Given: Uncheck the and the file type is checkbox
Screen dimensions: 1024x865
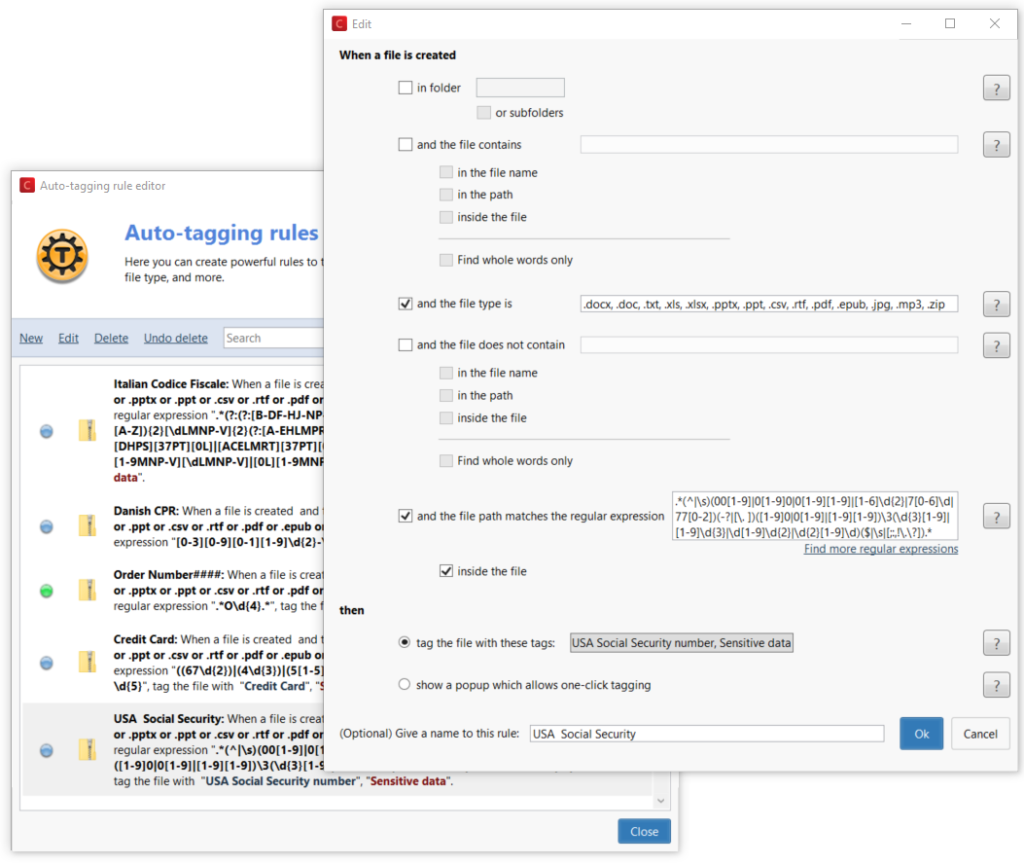Looking at the screenshot, I should click(x=406, y=303).
